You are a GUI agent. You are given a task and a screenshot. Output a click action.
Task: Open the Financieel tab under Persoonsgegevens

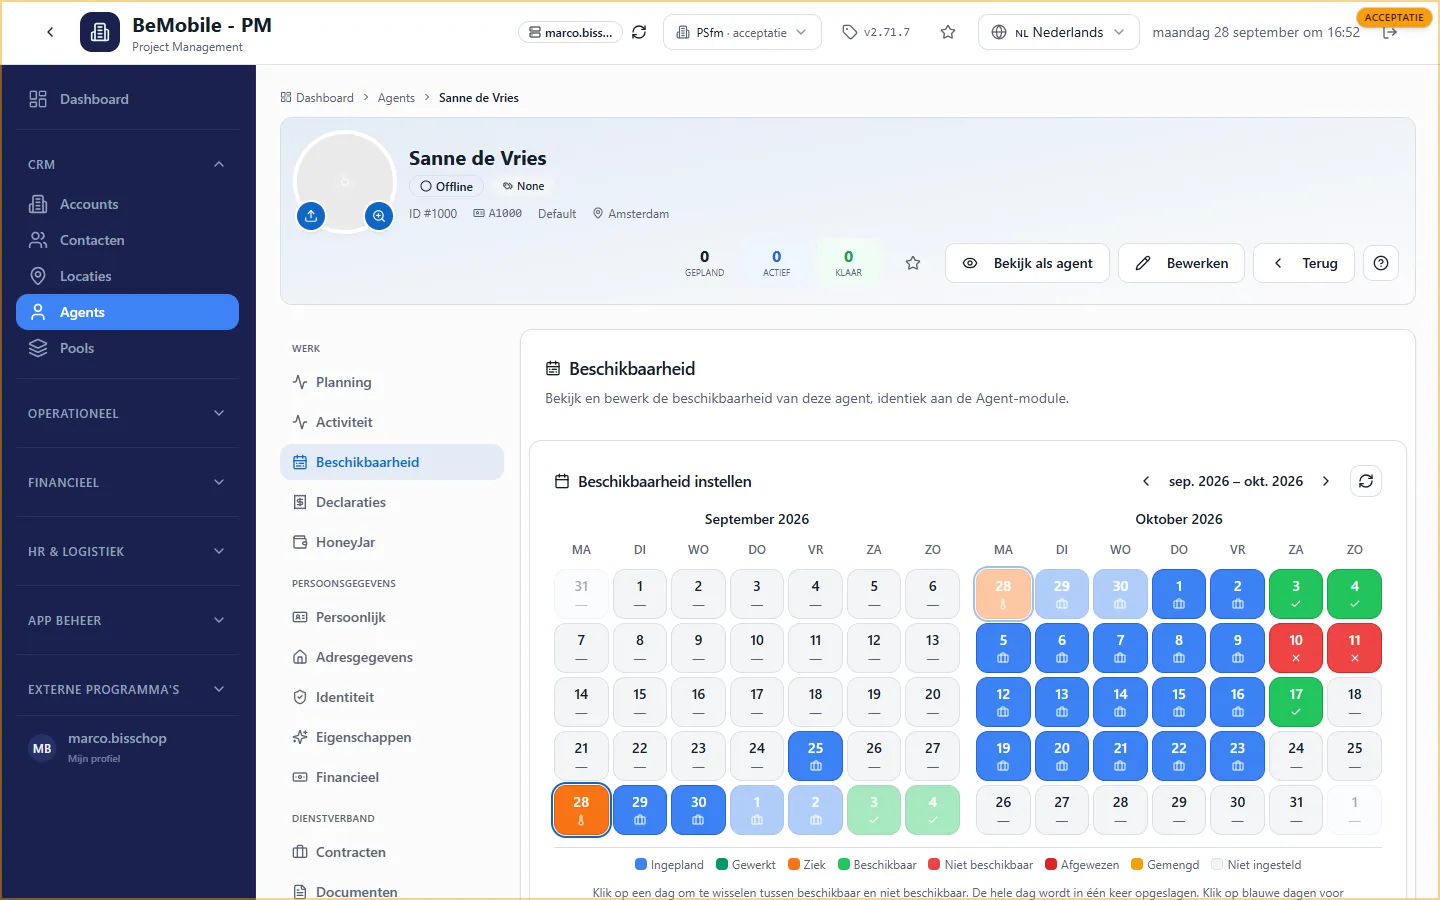tap(392, 777)
